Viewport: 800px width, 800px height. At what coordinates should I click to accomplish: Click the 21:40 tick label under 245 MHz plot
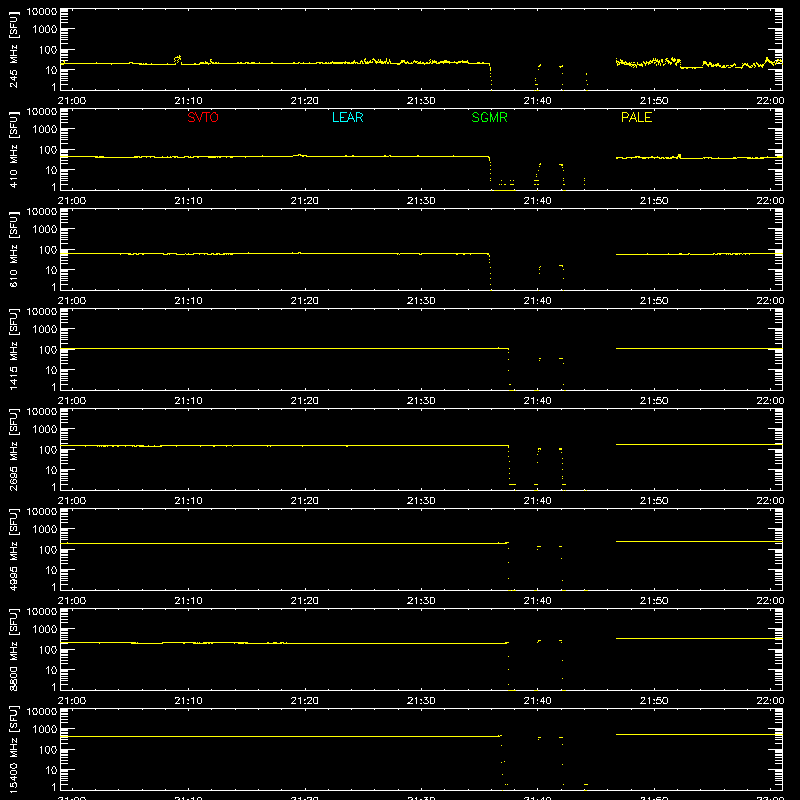point(537,101)
